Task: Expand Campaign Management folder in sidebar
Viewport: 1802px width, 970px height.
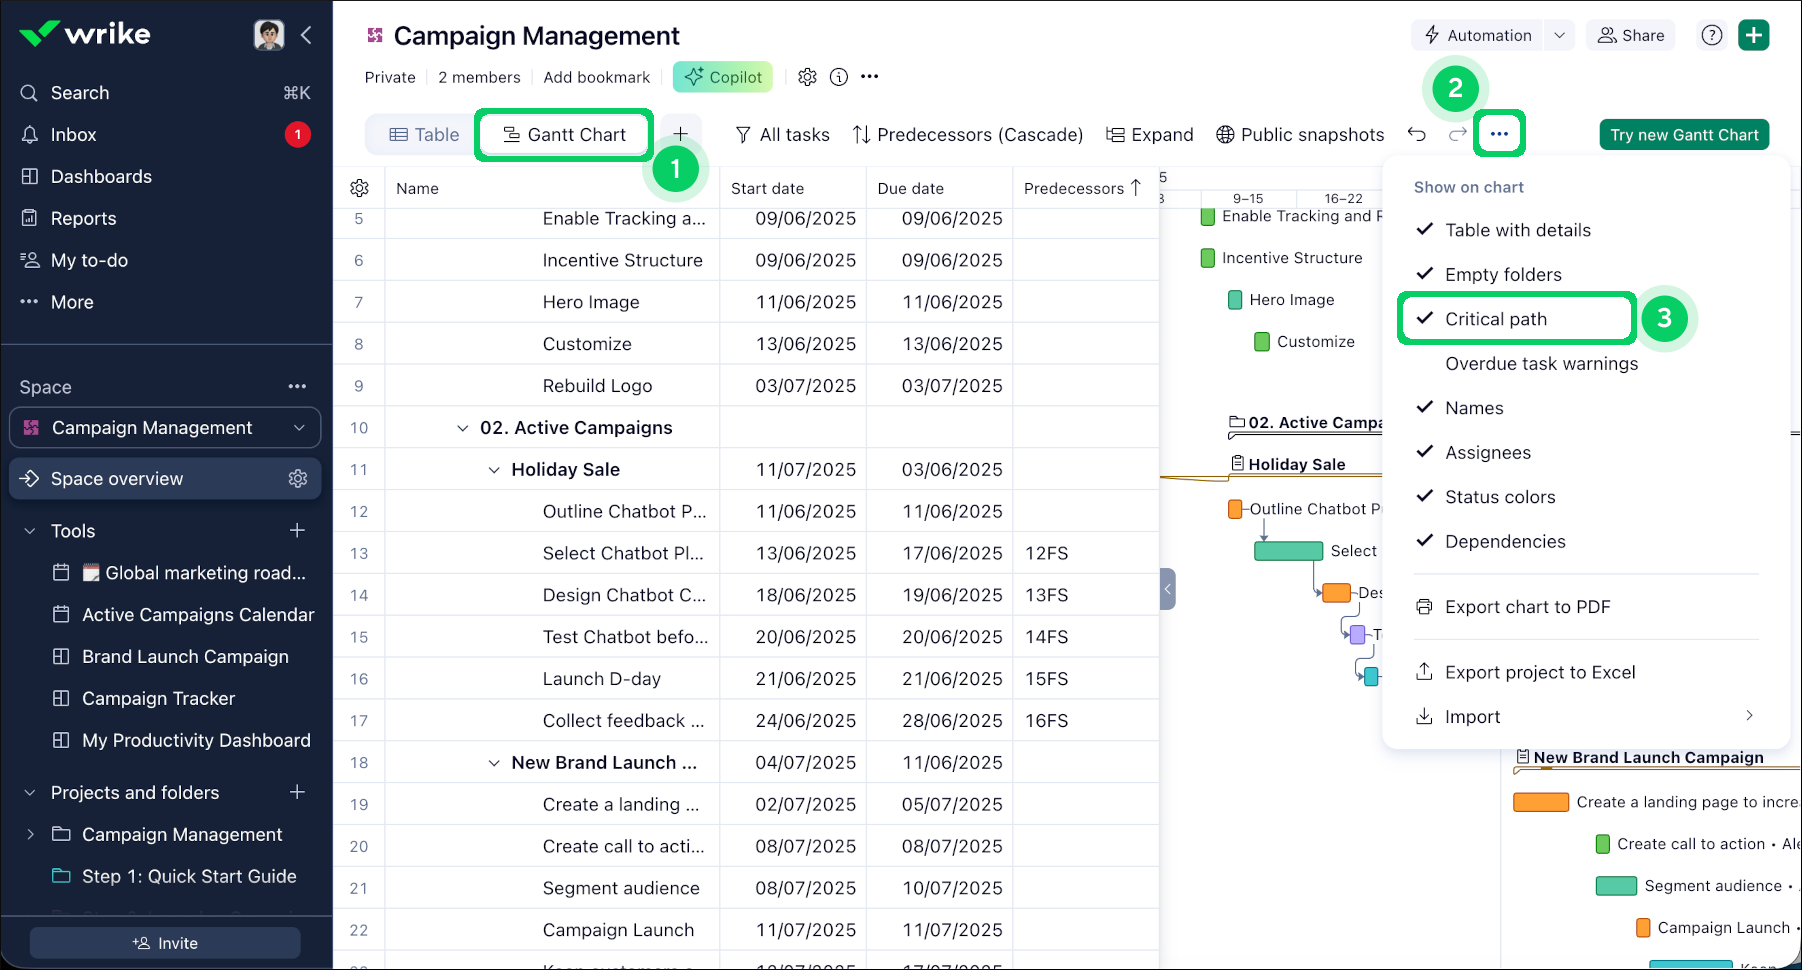Action: coord(30,835)
